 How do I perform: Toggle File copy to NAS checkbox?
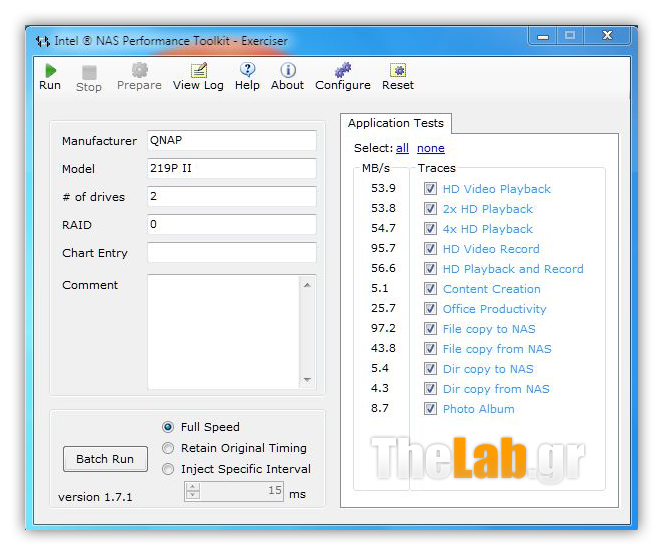pos(430,328)
